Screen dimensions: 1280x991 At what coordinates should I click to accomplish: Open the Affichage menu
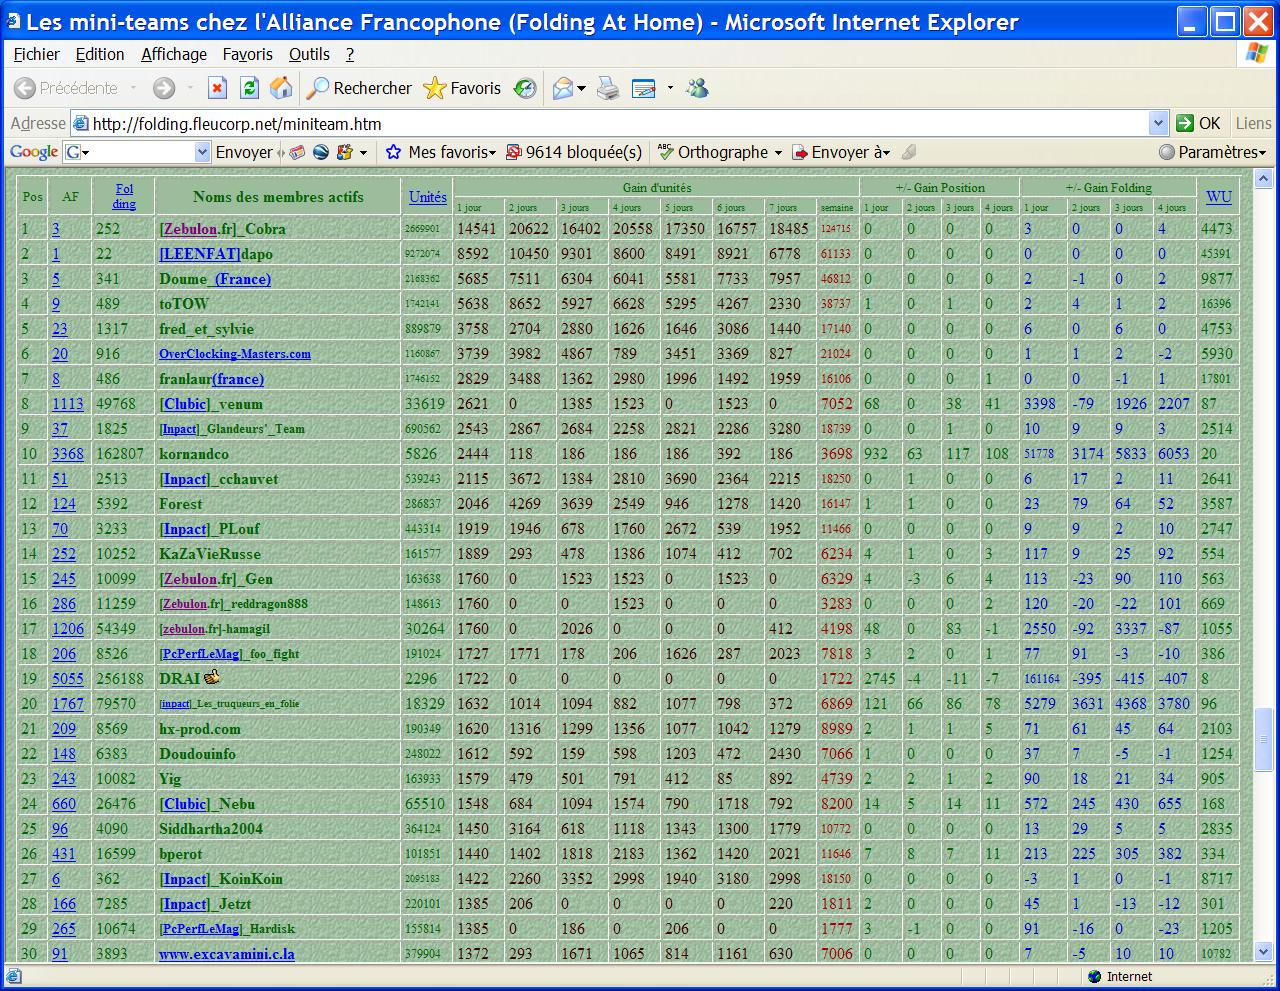(174, 54)
